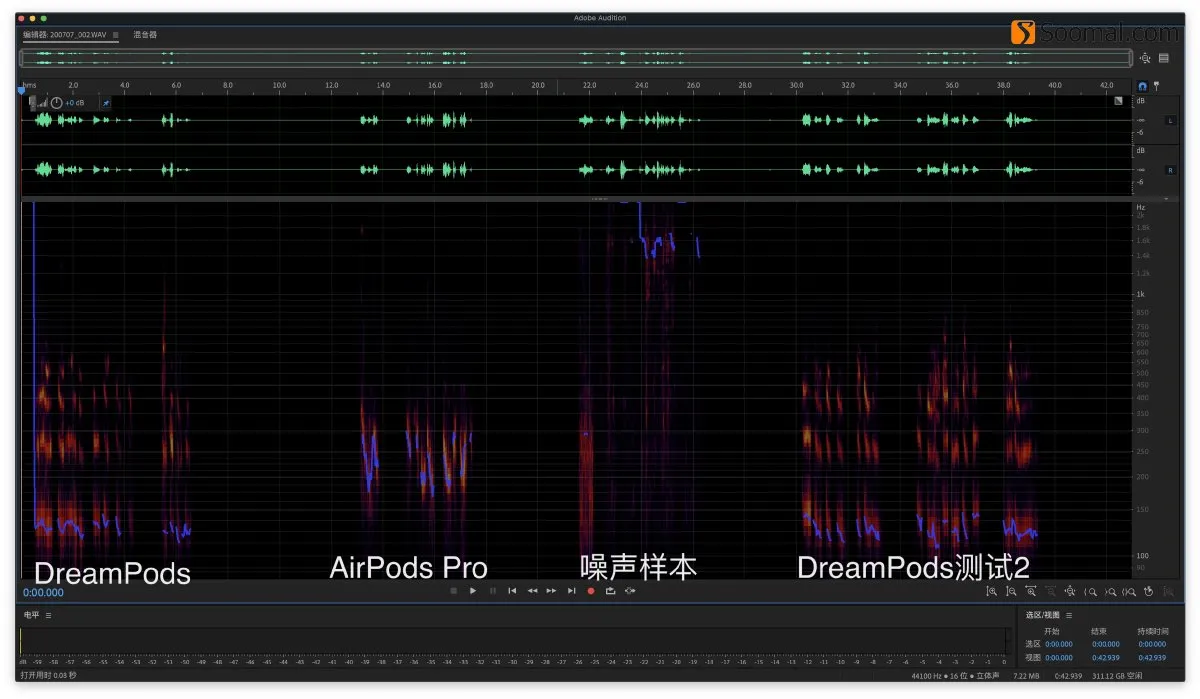Select the 编辑器: 200707_002.WAV tab

(64, 34)
